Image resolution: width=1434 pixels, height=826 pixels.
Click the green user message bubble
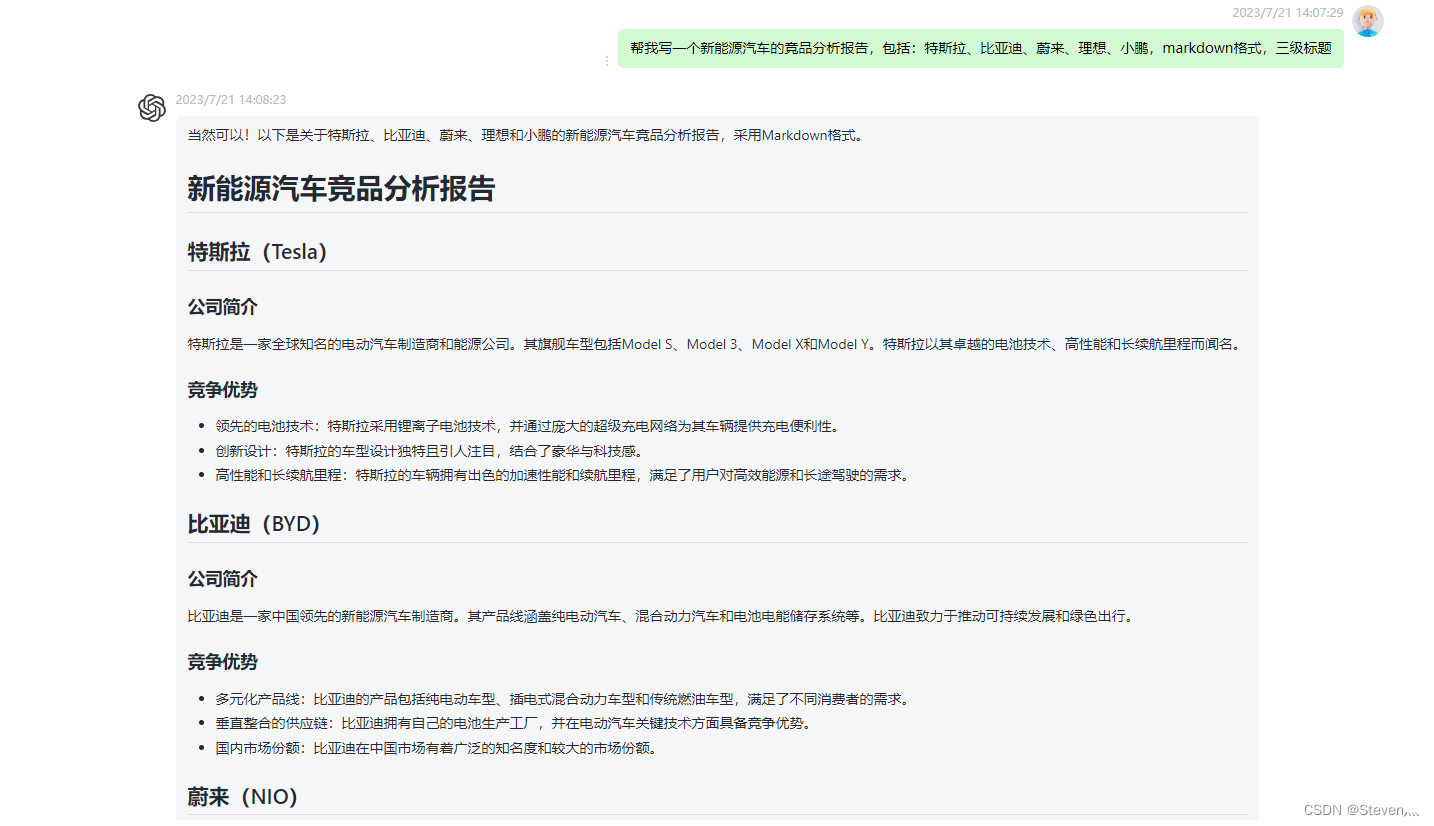pos(980,48)
